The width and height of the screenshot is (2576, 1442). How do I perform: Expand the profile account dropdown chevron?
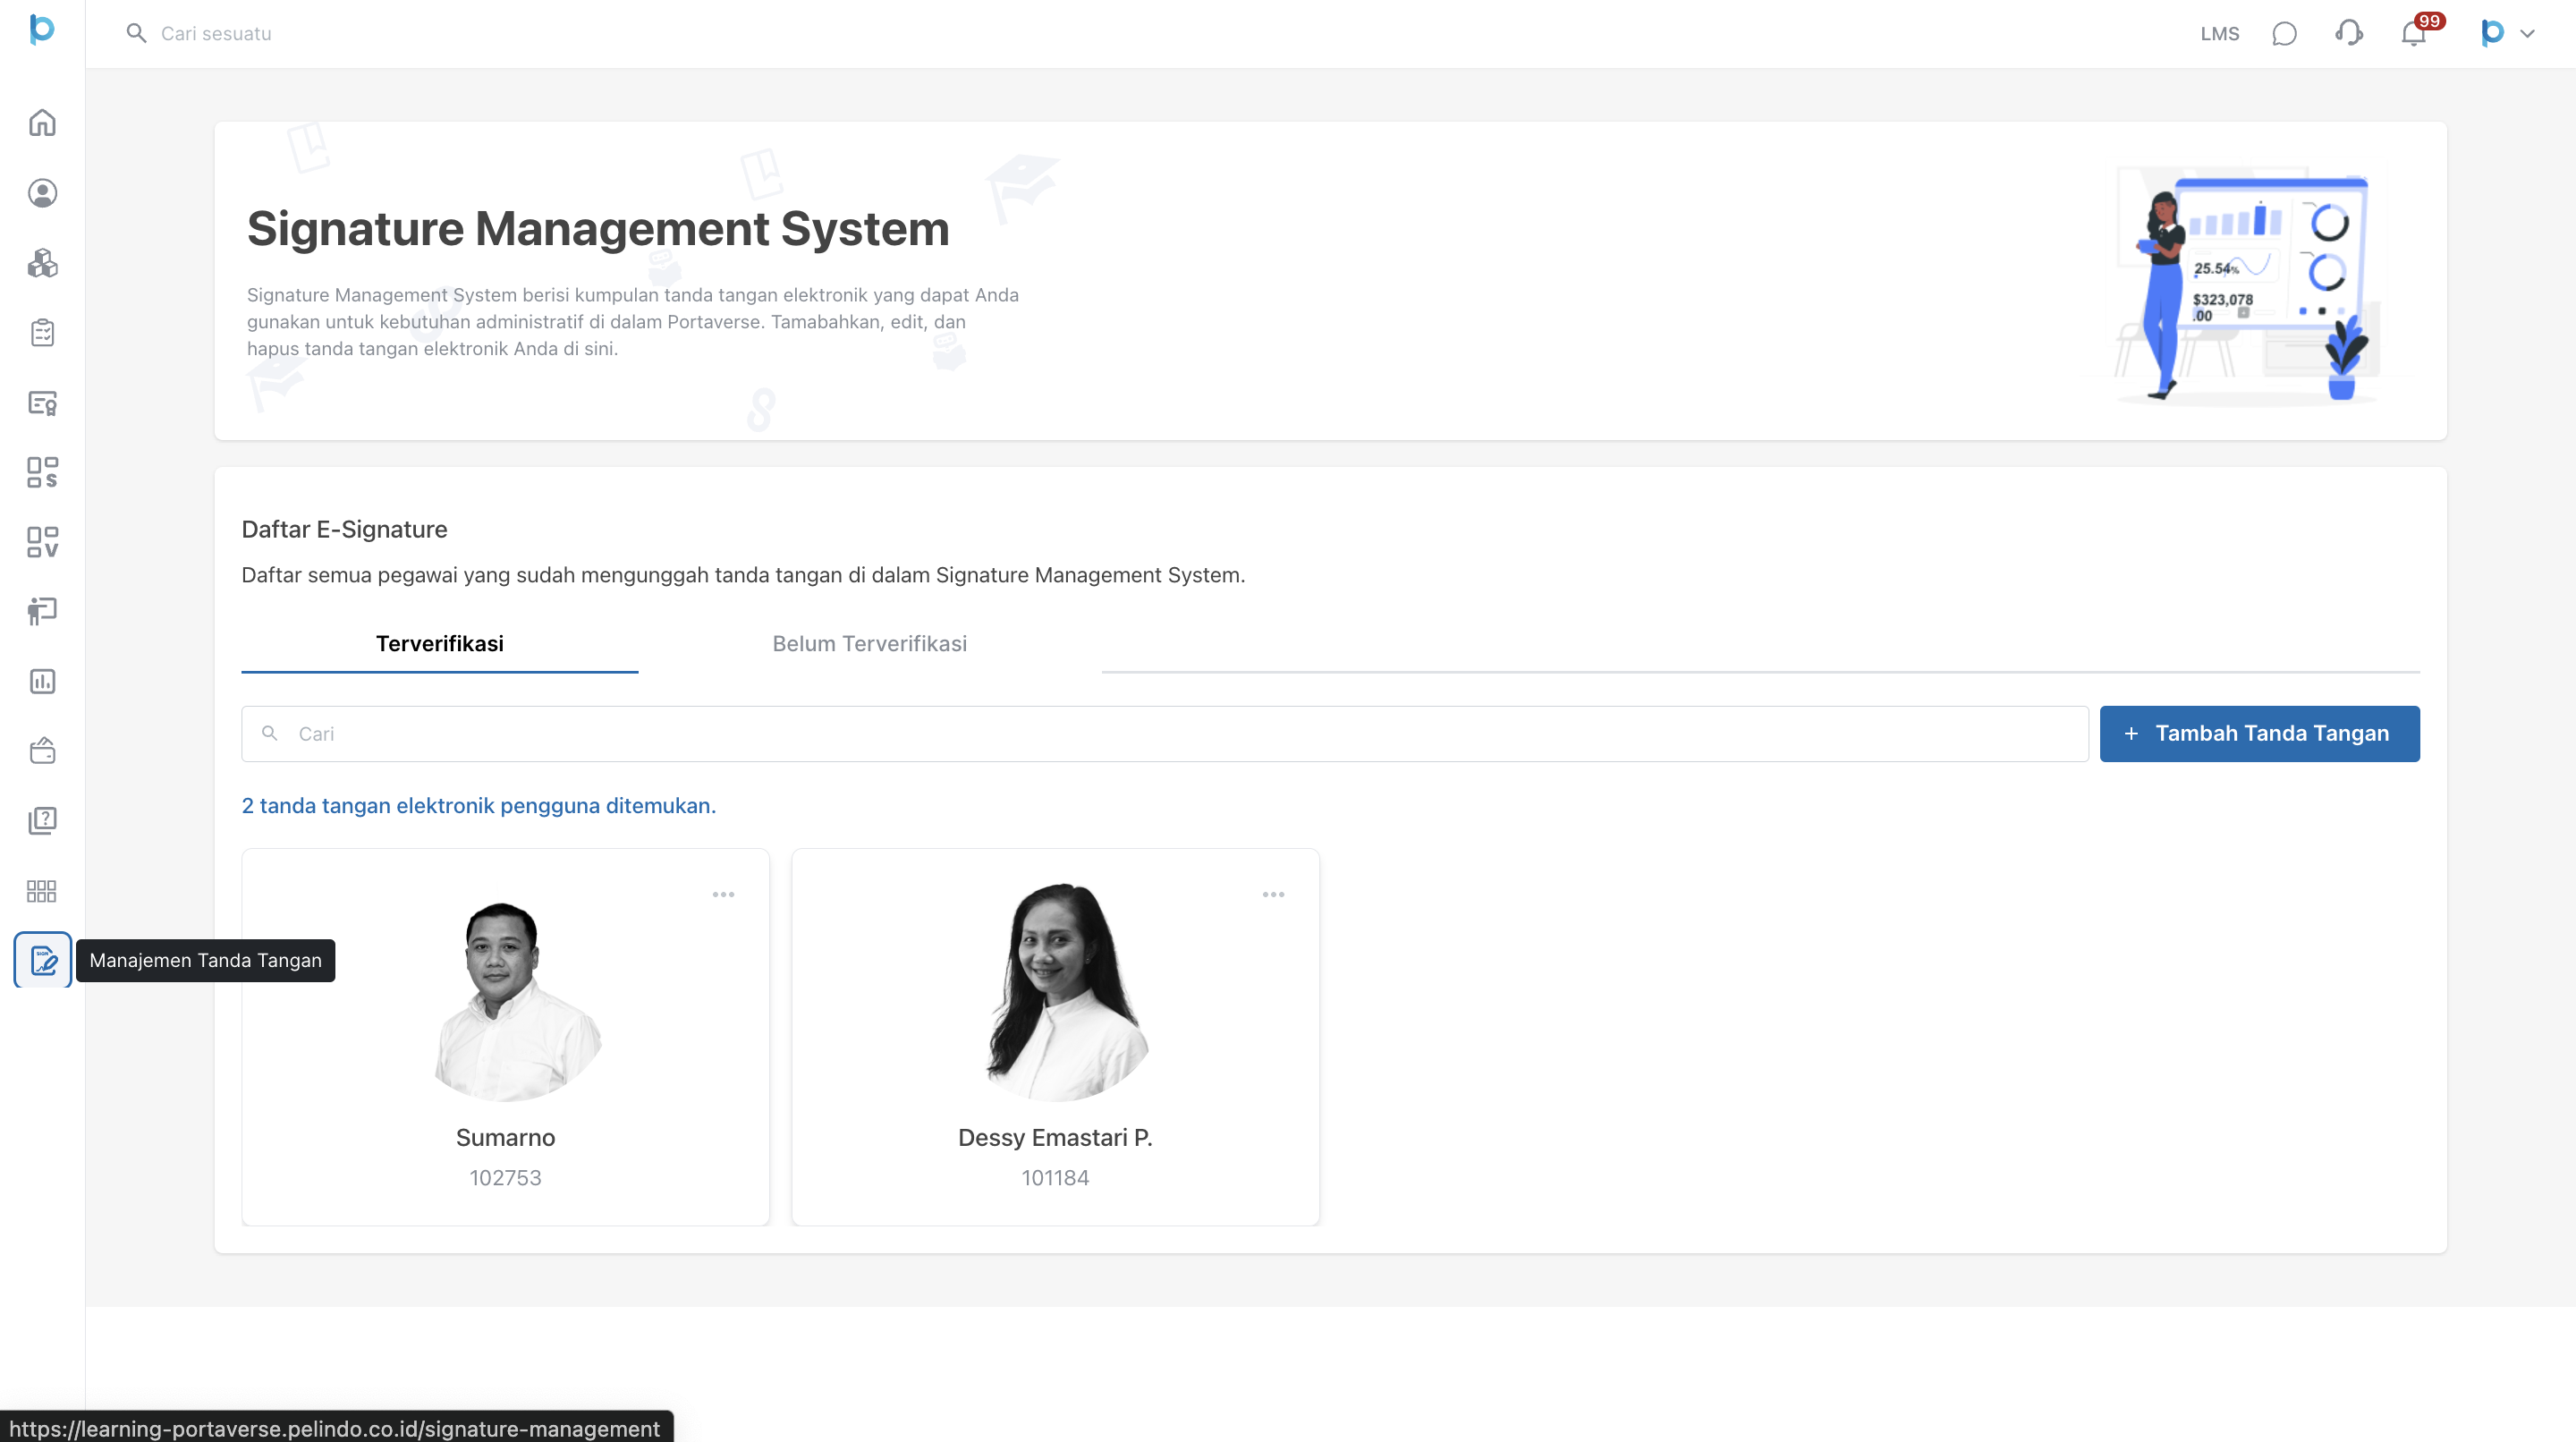(2527, 34)
